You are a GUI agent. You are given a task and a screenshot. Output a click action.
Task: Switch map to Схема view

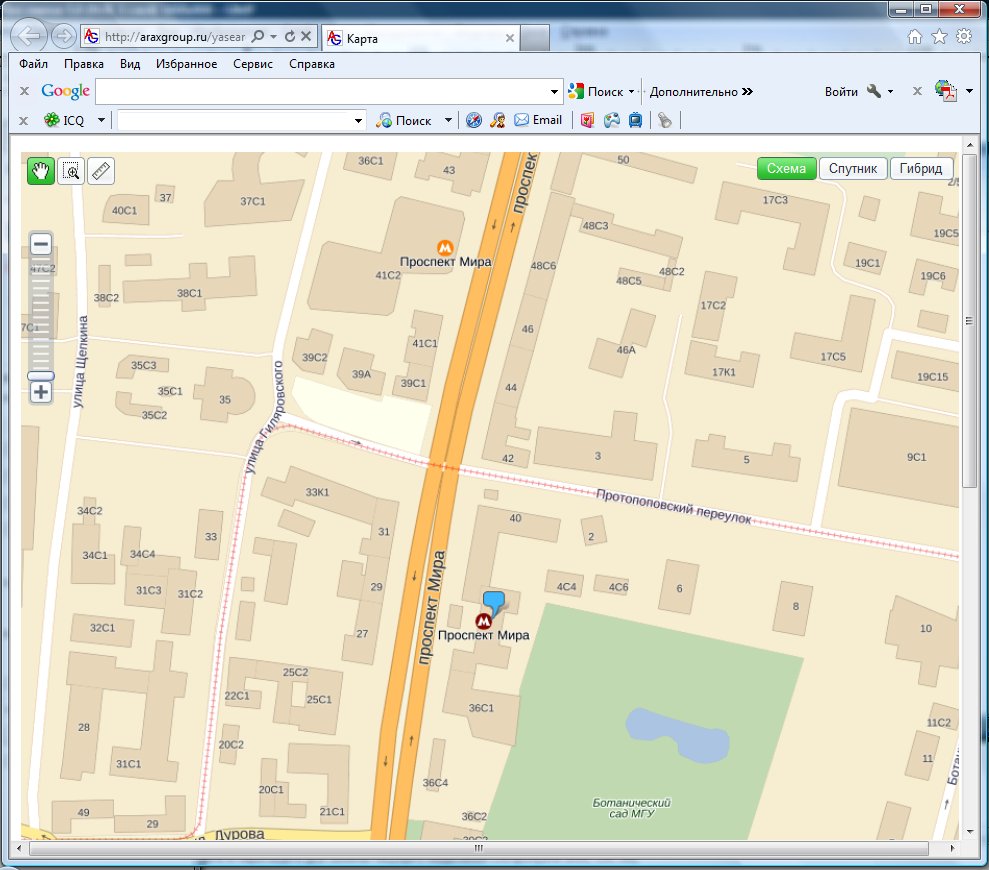tap(786, 169)
